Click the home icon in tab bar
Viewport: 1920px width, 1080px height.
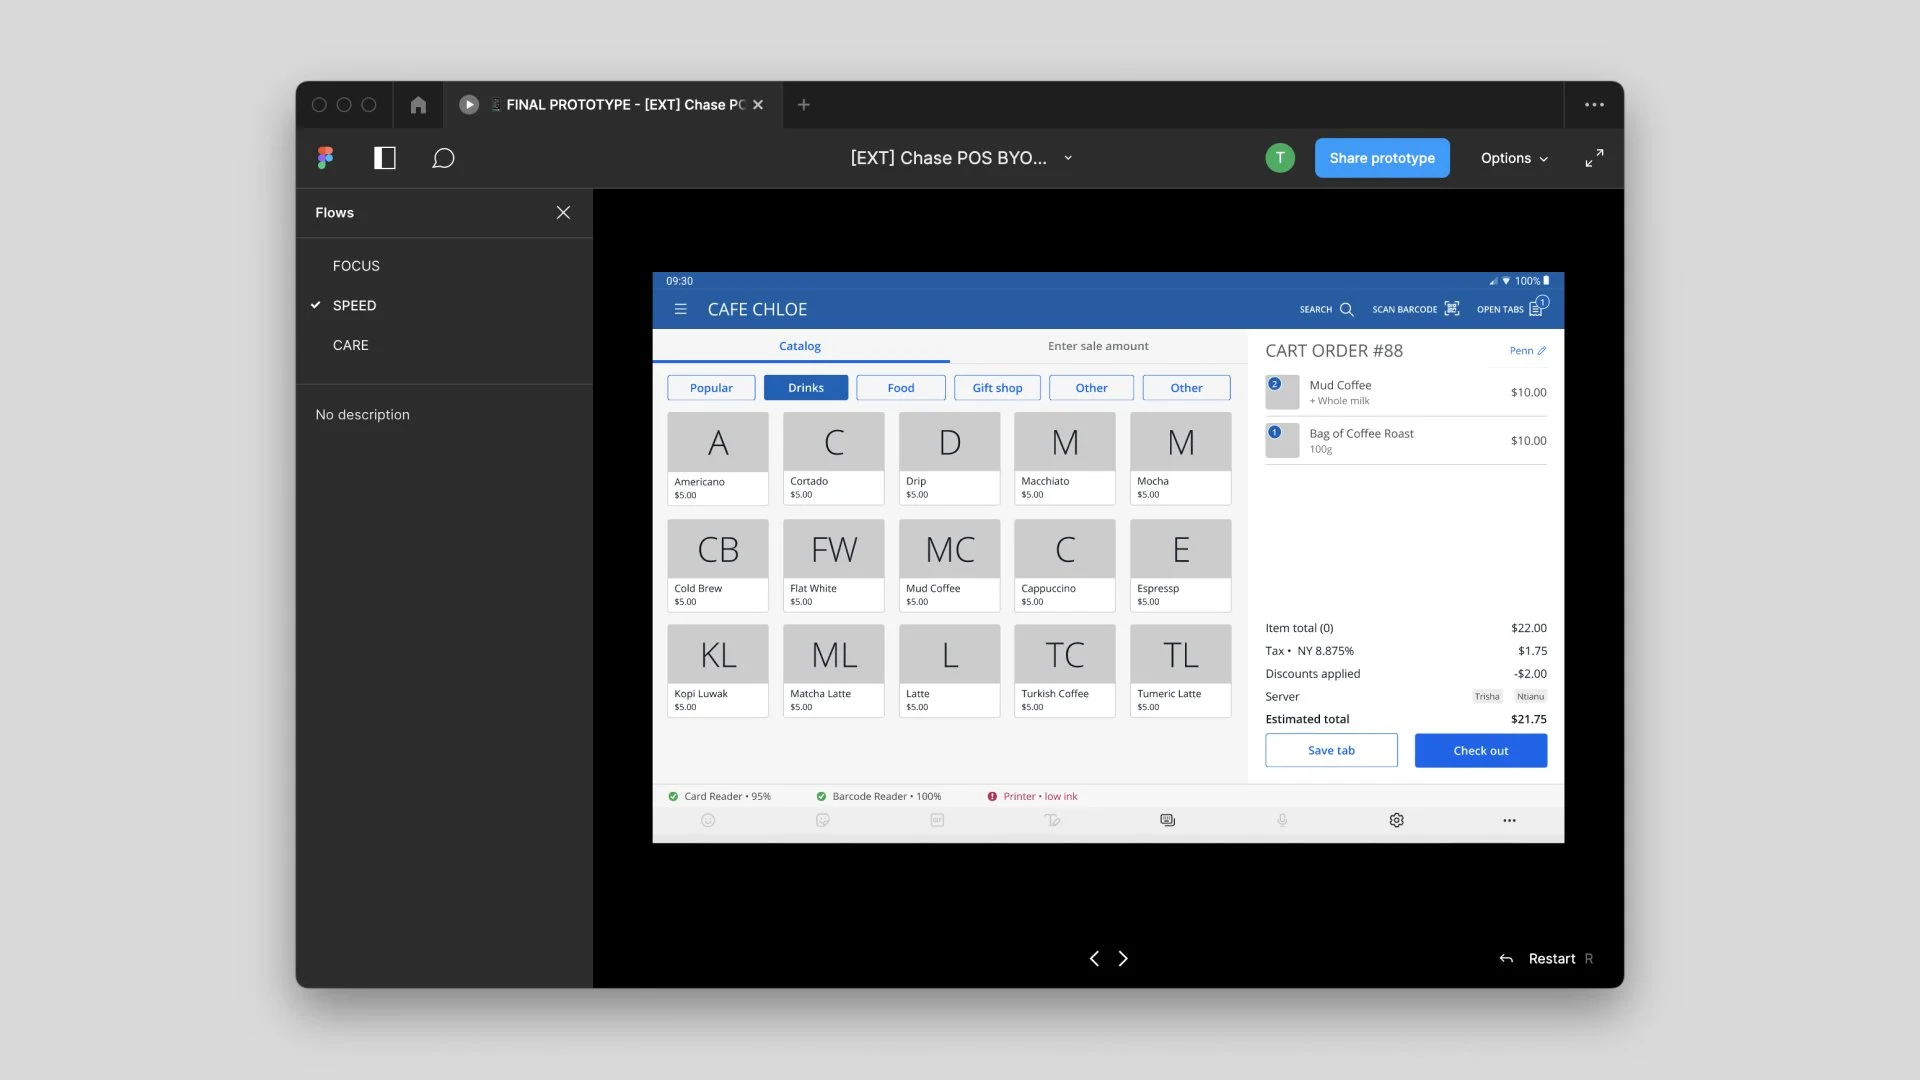(418, 105)
